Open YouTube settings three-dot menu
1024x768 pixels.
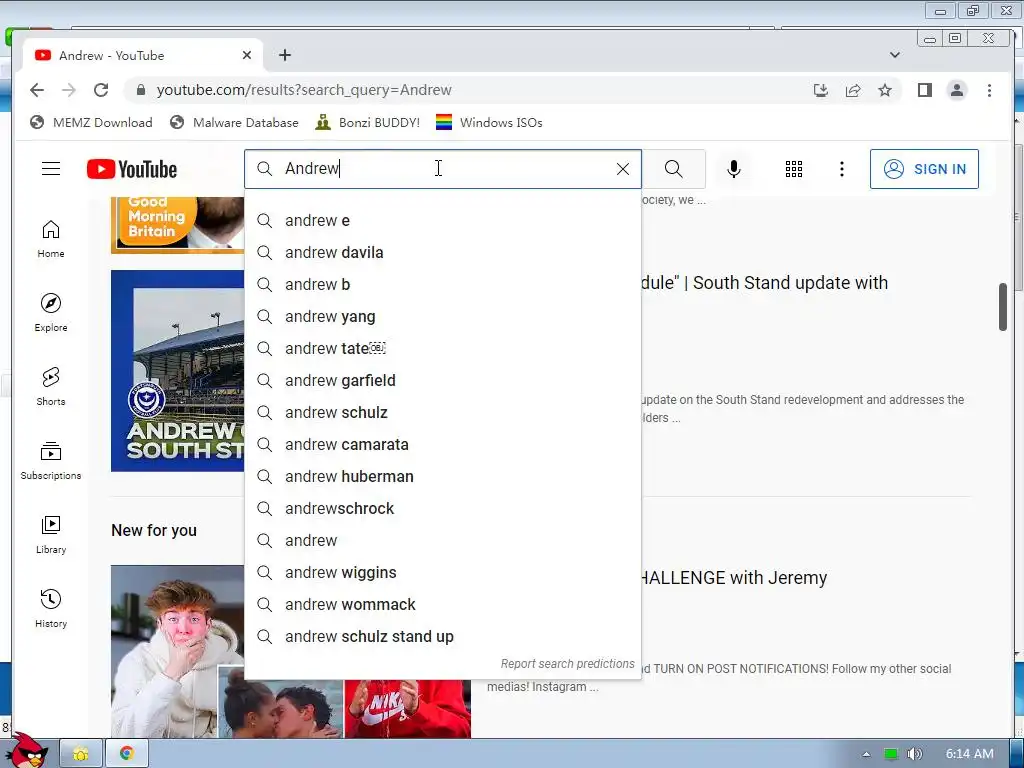842,169
